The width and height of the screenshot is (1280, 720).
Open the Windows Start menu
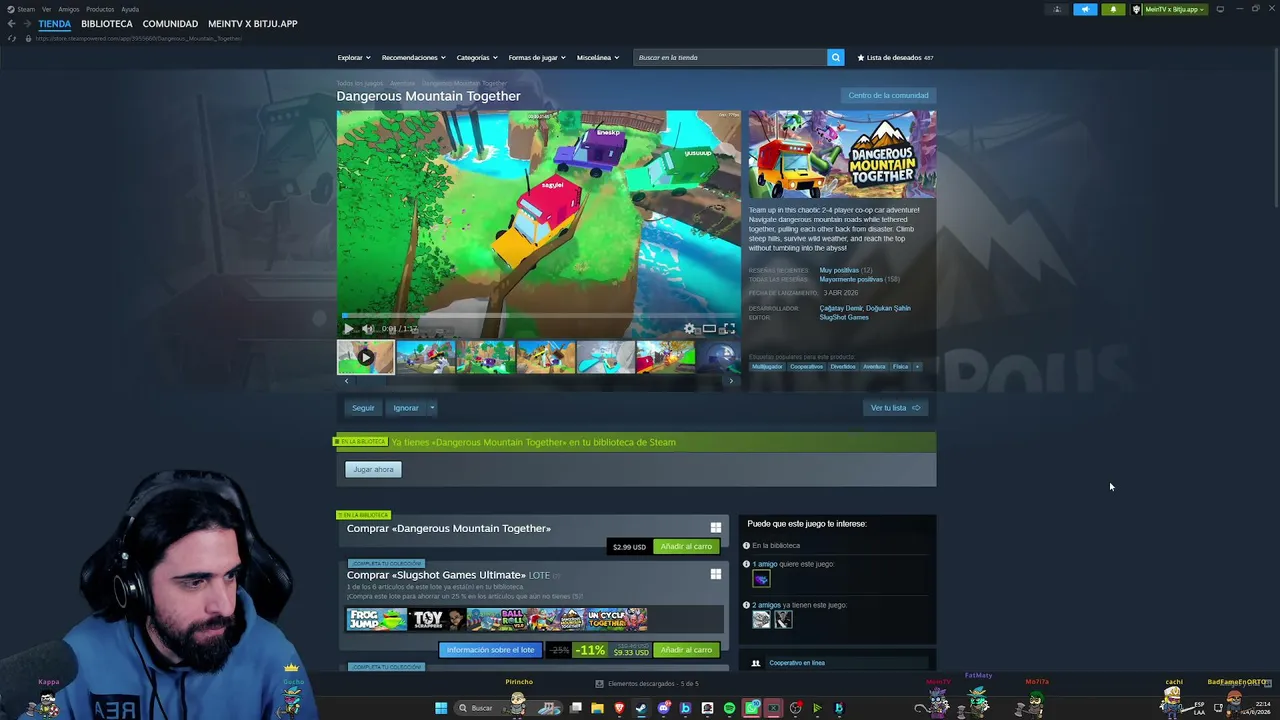pos(441,708)
